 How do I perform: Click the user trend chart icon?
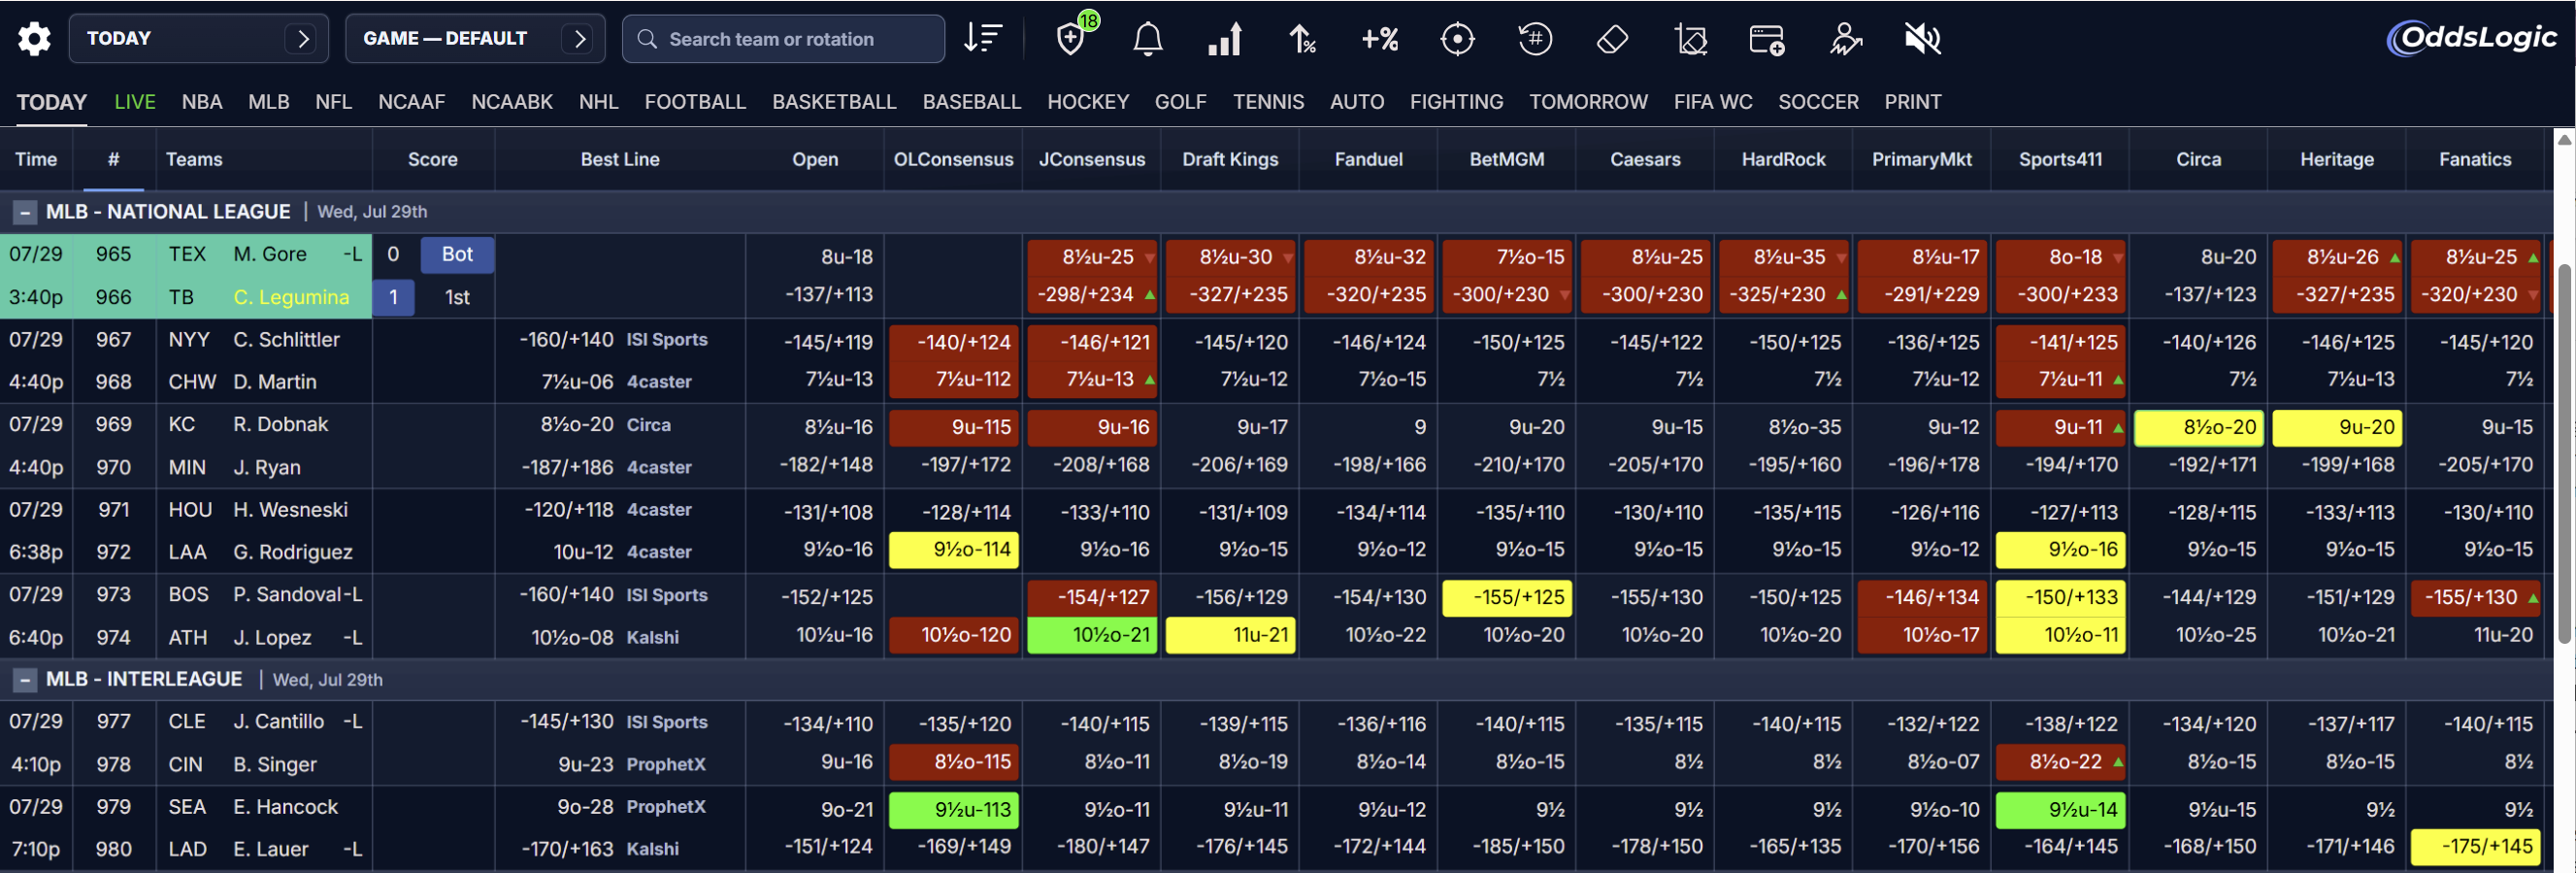[1845, 39]
